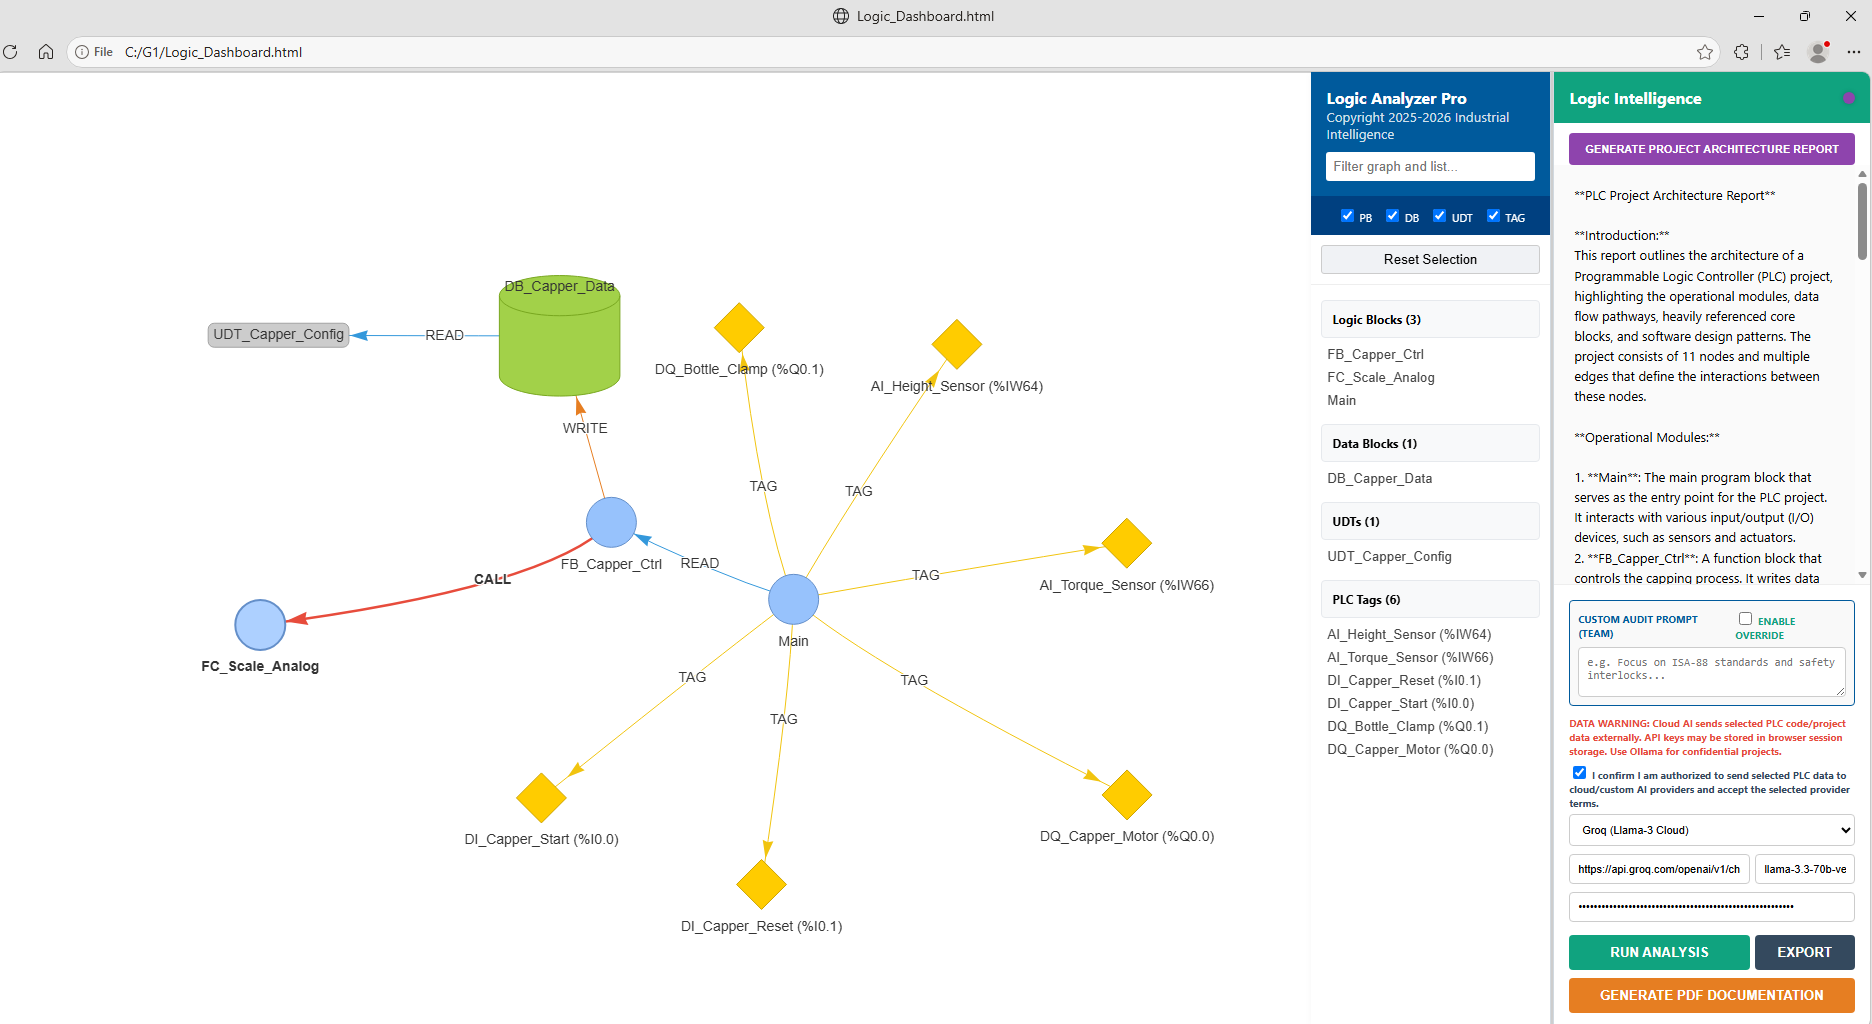
Task: Select AI_Height_Sensor (%IW64) in PLC Tags list
Action: pyautogui.click(x=1408, y=634)
